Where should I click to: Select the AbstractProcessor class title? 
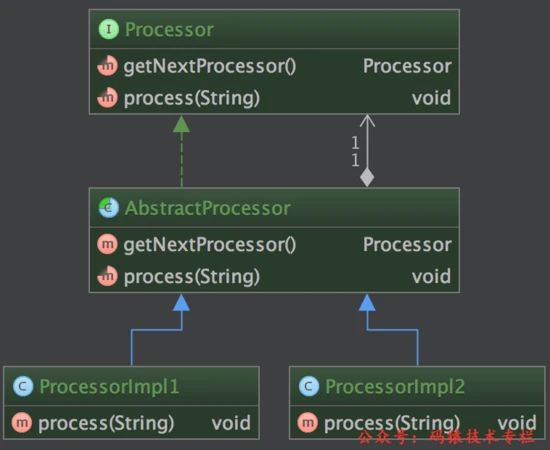coord(208,208)
